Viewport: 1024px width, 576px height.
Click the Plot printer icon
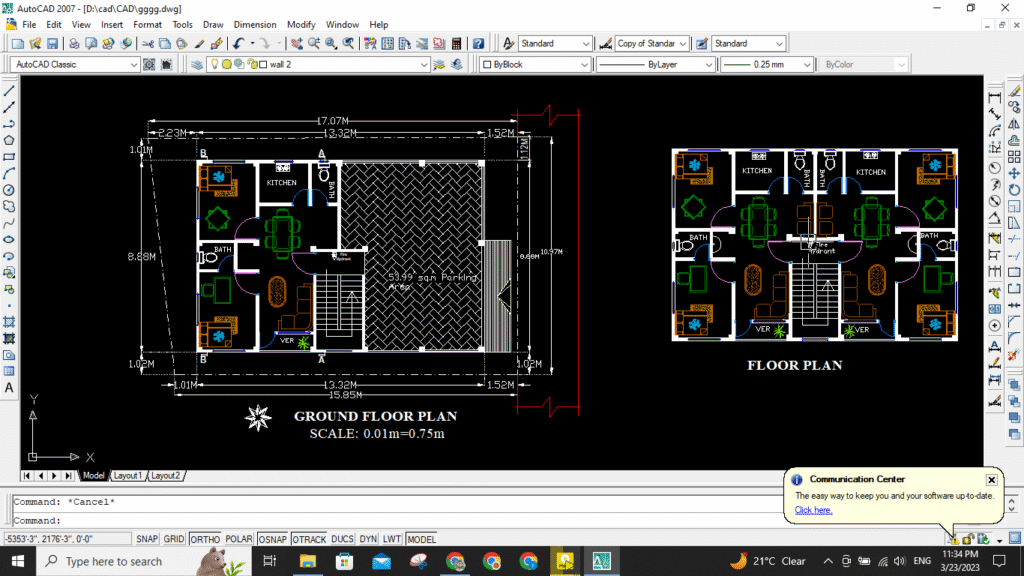click(74, 44)
